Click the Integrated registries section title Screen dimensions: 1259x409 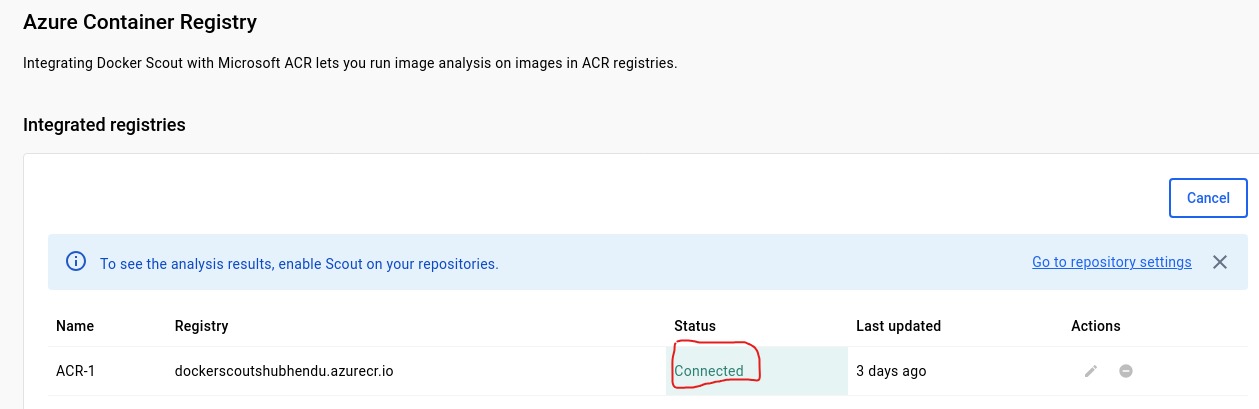tap(104, 125)
